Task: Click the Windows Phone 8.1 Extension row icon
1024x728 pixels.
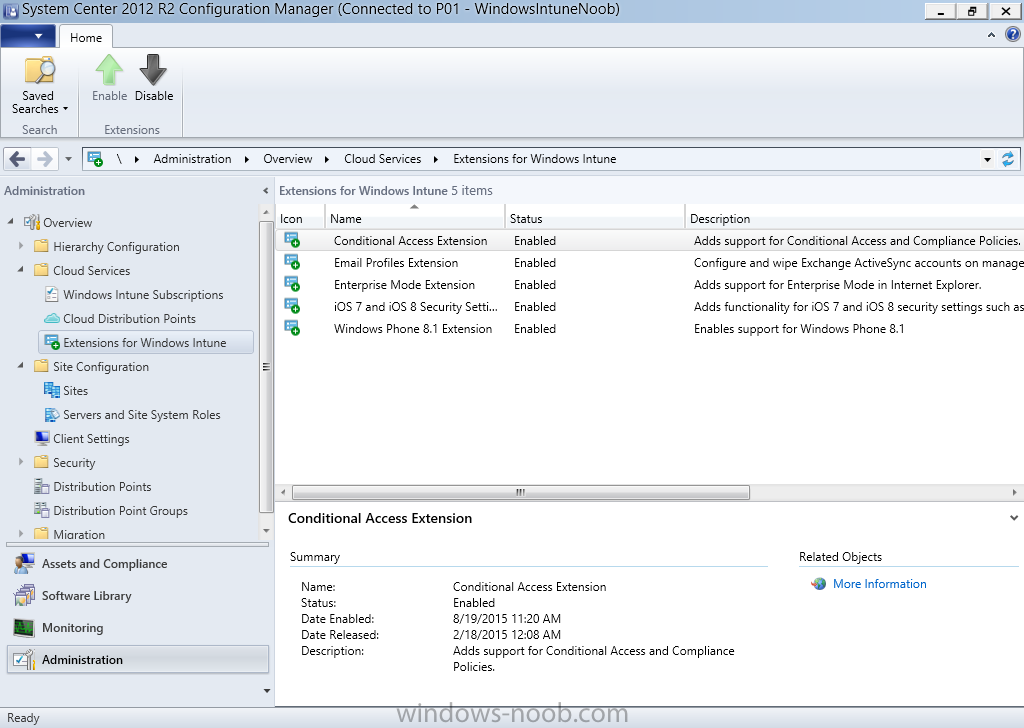Action: coord(292,328)
